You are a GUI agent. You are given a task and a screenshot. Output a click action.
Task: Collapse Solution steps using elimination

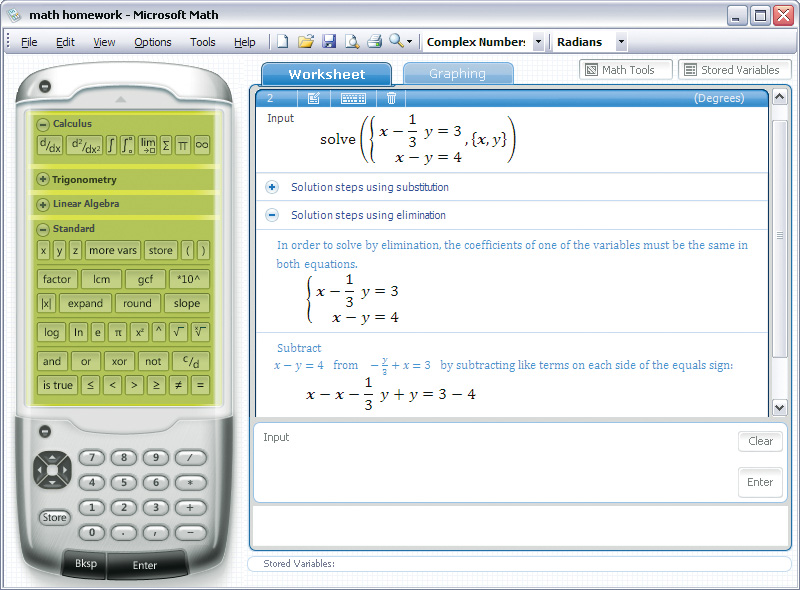pyautogui.click(x=272, y=215)
